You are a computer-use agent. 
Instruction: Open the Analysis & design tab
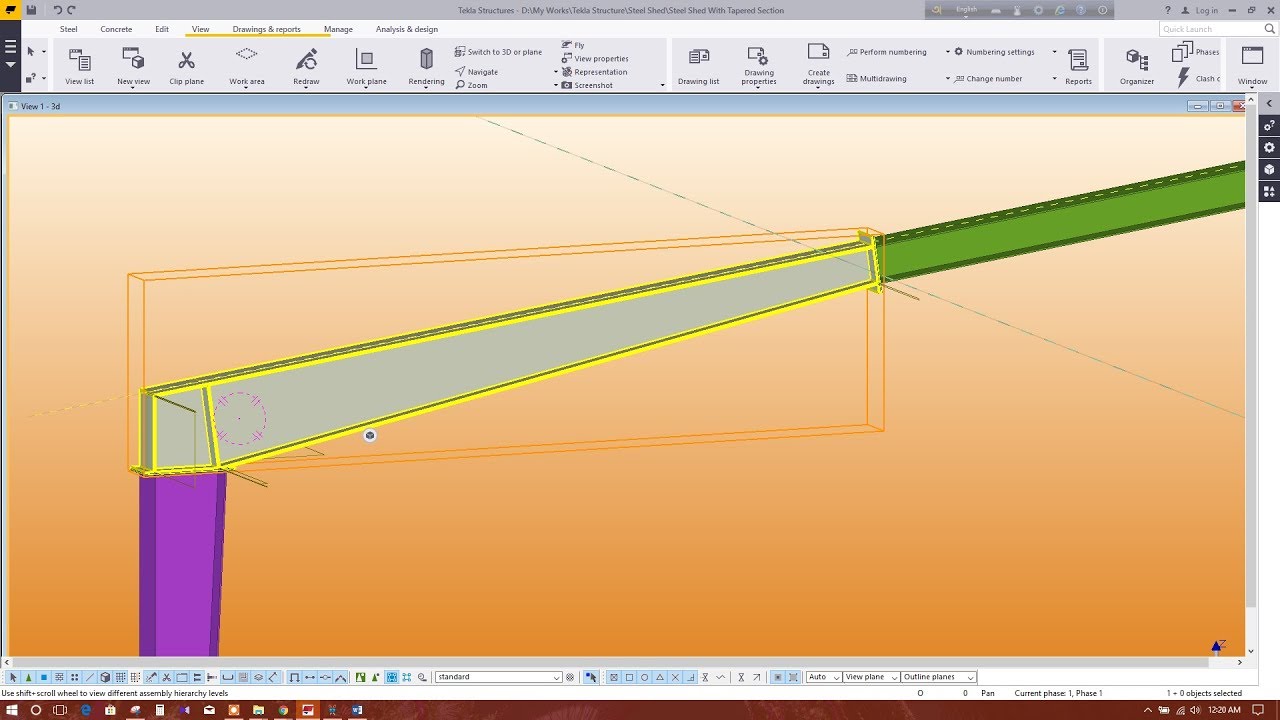406,29
